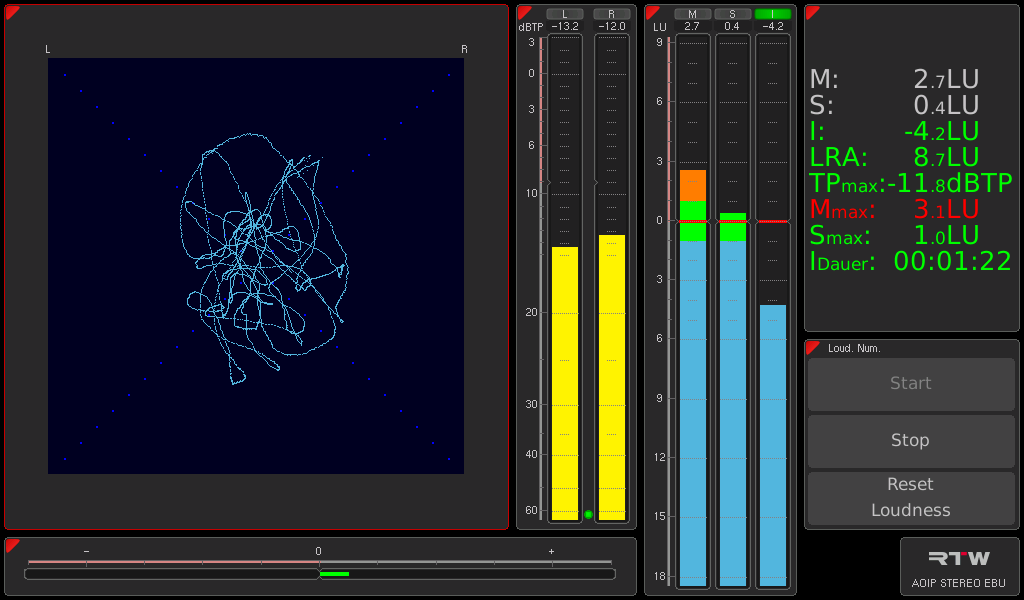Click red corner marker on correlation meter panel

pyautogui.click(x=12, y=545)
